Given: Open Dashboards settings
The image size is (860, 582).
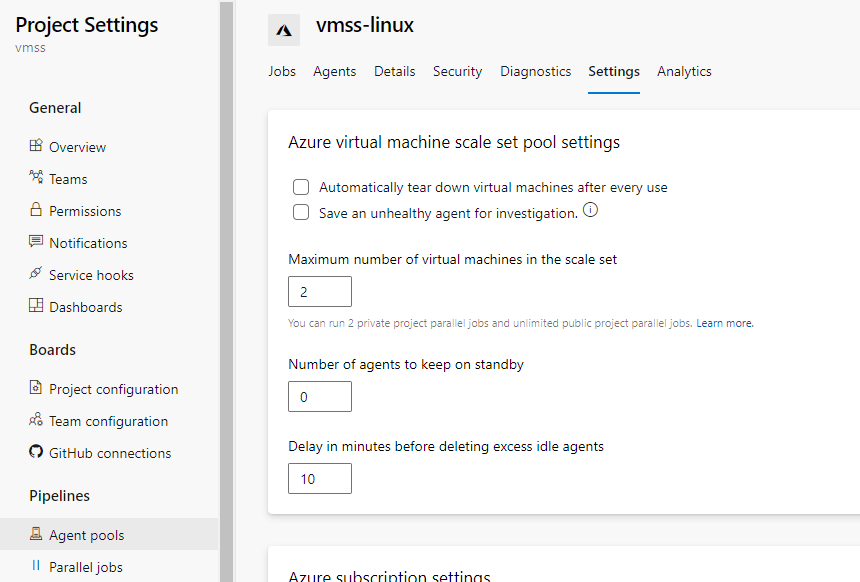Looking at the screenshot, I should pos(86,307).
